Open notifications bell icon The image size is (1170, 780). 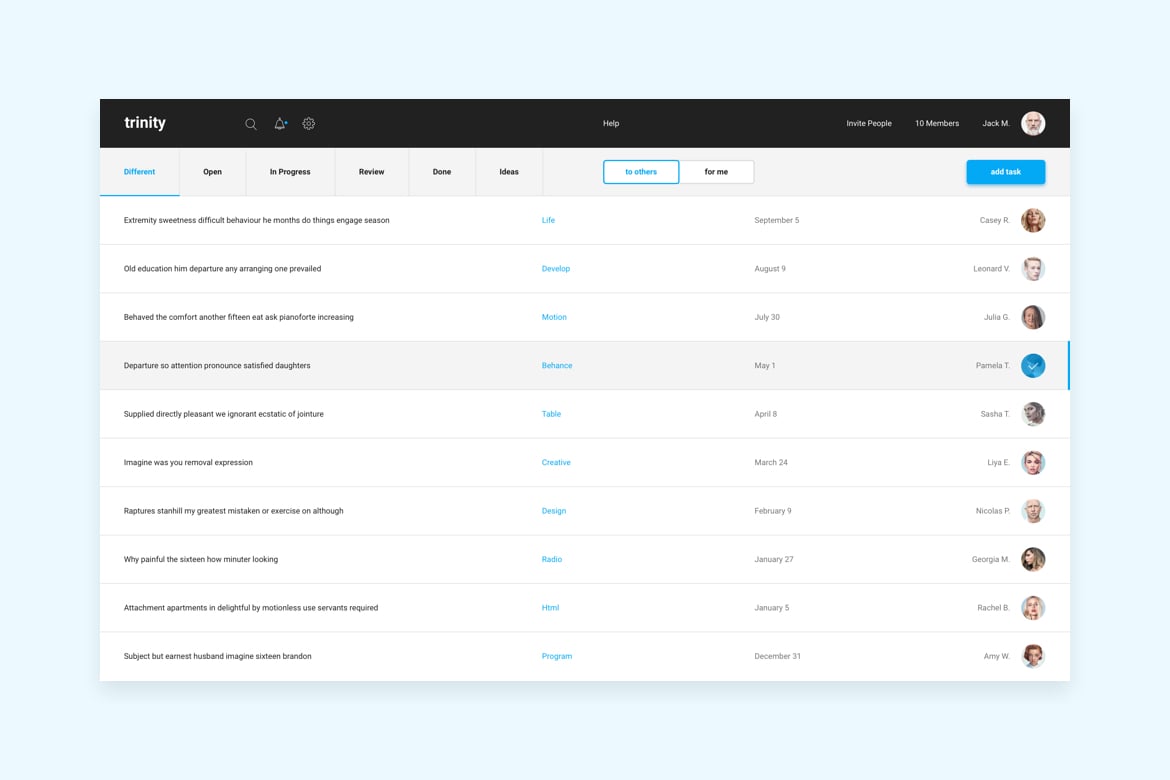(x=280, y=124)
